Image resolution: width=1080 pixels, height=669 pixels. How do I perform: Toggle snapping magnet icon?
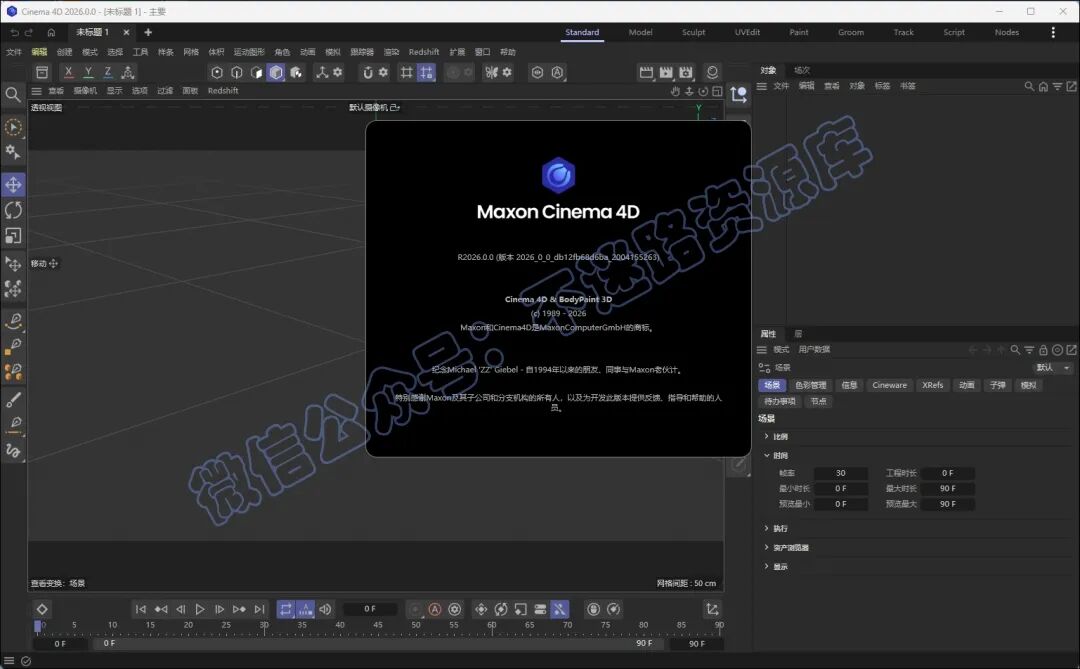click(x=368, y=72)
